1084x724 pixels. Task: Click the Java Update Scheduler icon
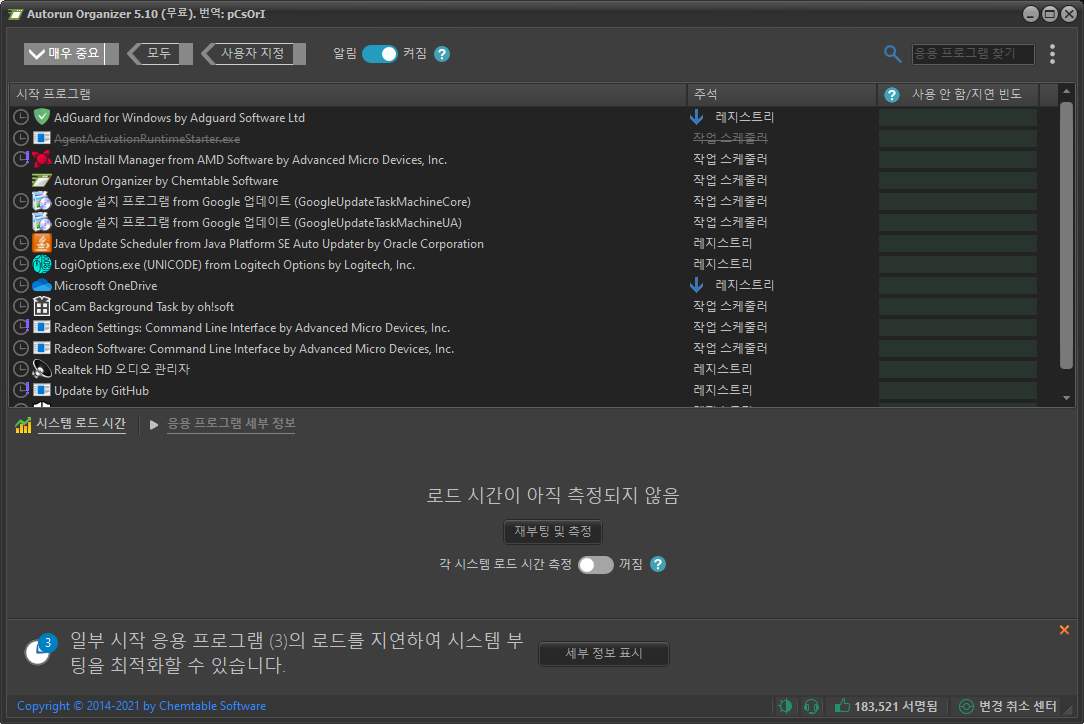point(42,243)
